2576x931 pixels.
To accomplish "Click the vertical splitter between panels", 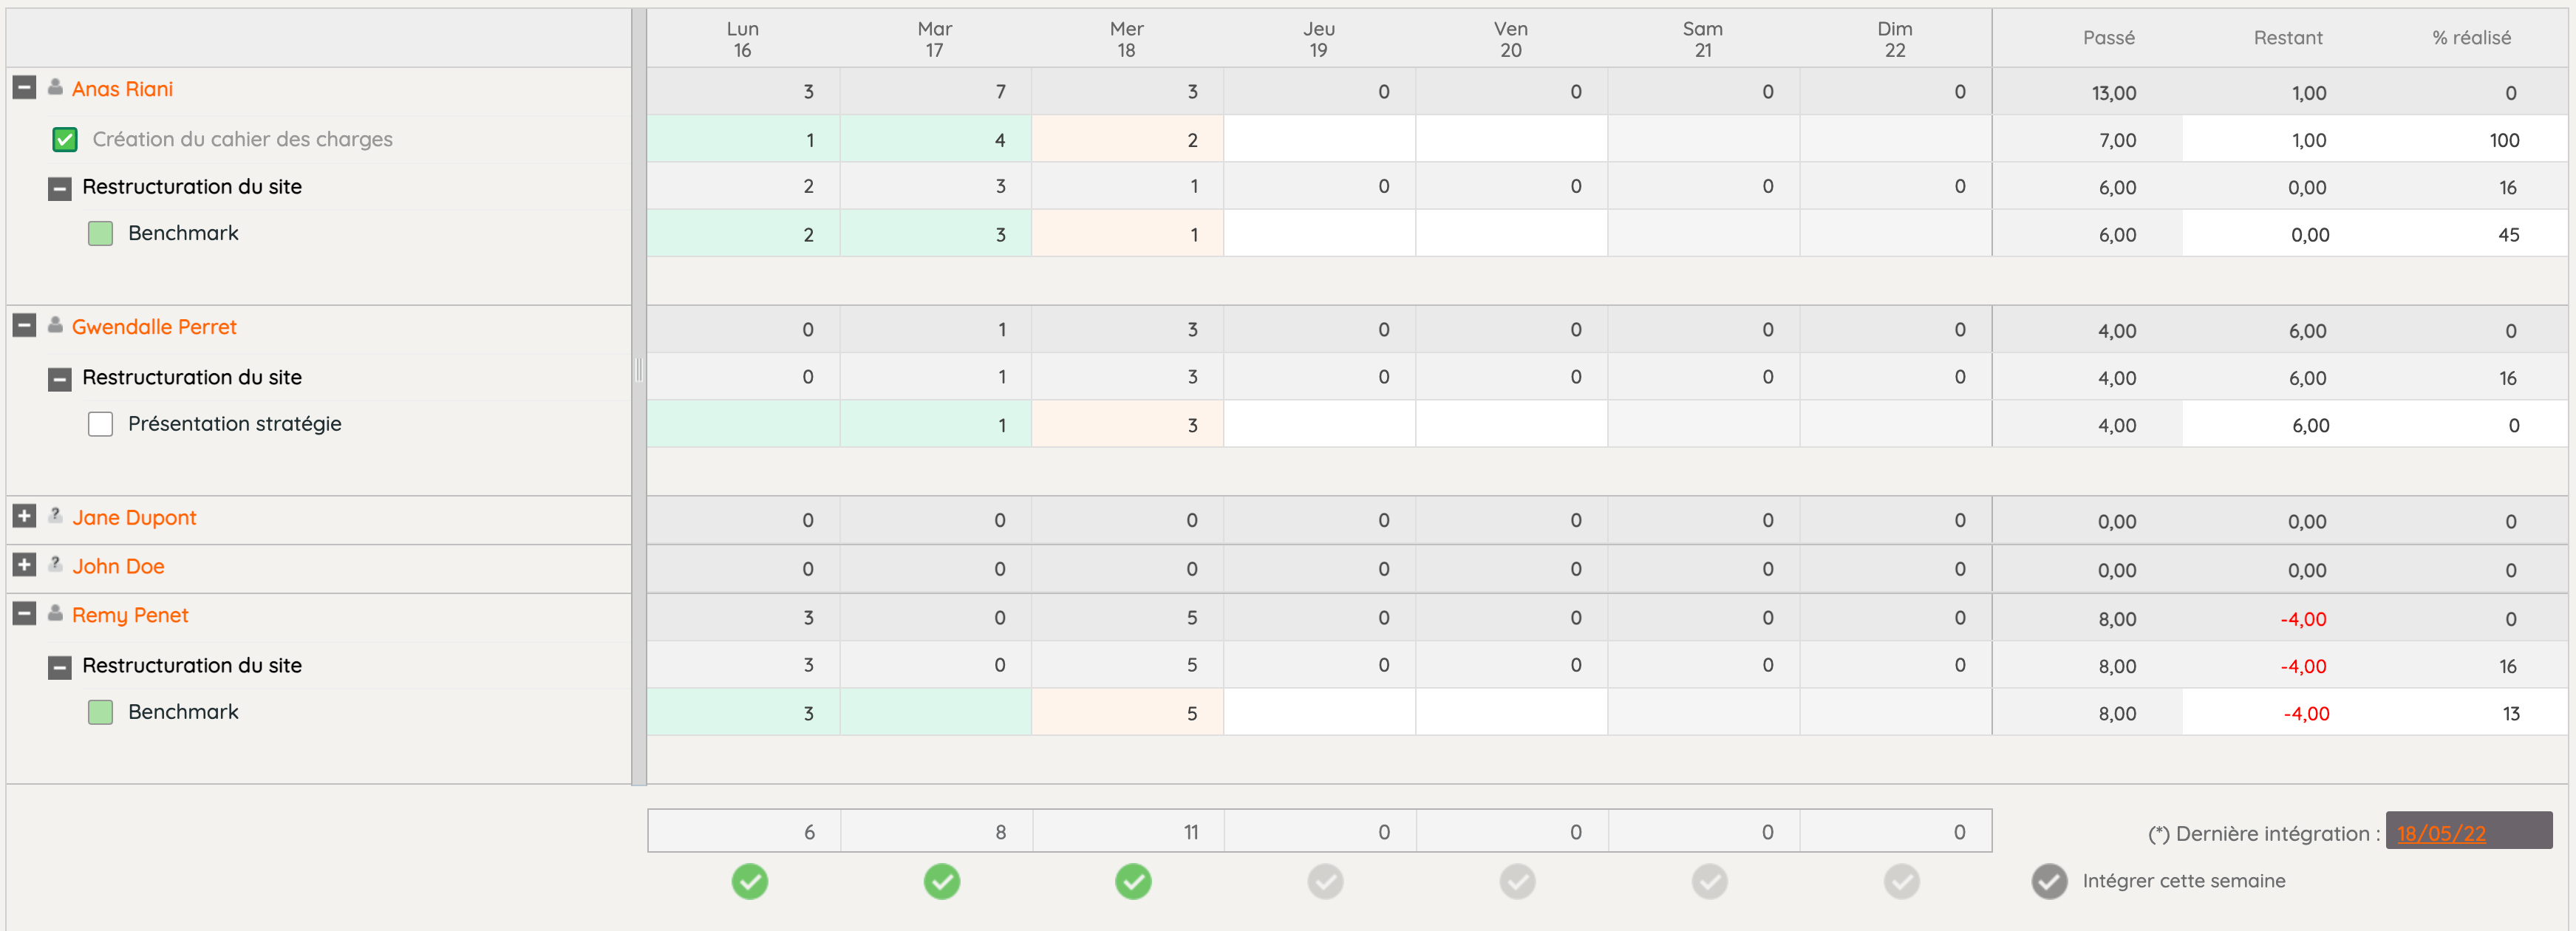I will point(638,371).
